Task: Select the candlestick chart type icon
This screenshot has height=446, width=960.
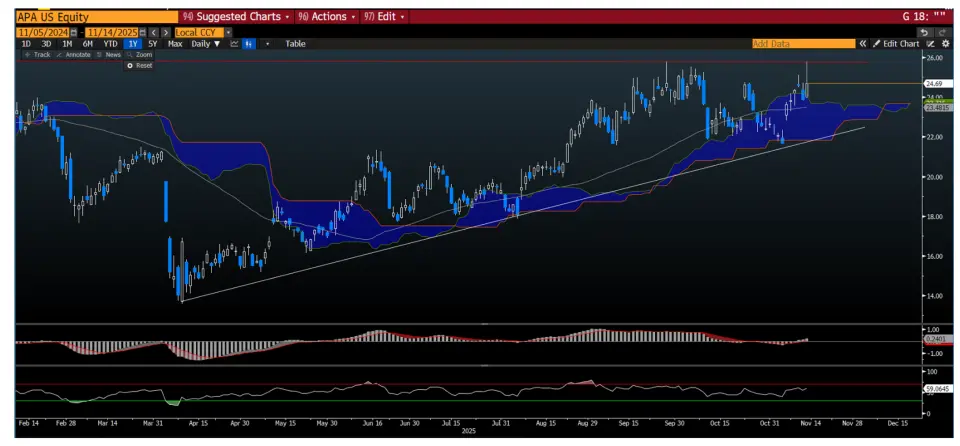Action: point(249,44)
